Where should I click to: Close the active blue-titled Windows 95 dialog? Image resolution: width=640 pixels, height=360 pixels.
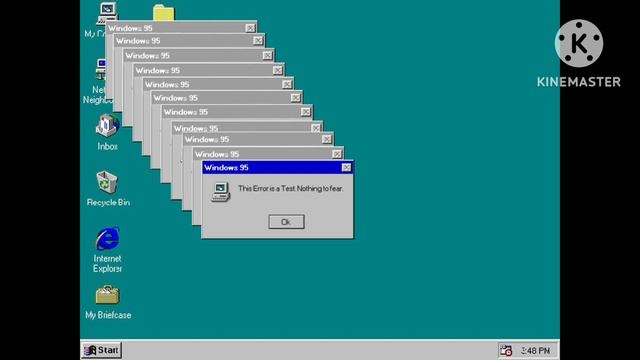click(346, 168)
